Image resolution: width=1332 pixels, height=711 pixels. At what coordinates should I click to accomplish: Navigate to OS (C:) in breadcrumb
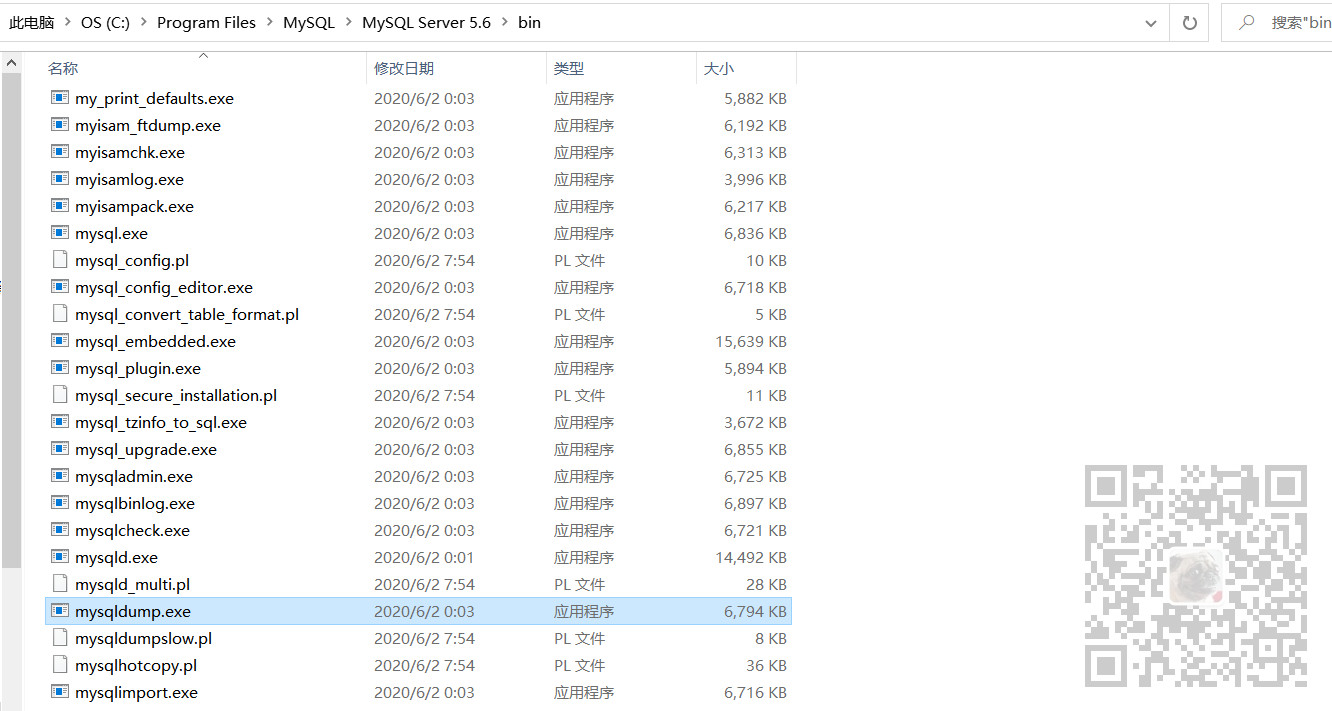tap(106, 22)
